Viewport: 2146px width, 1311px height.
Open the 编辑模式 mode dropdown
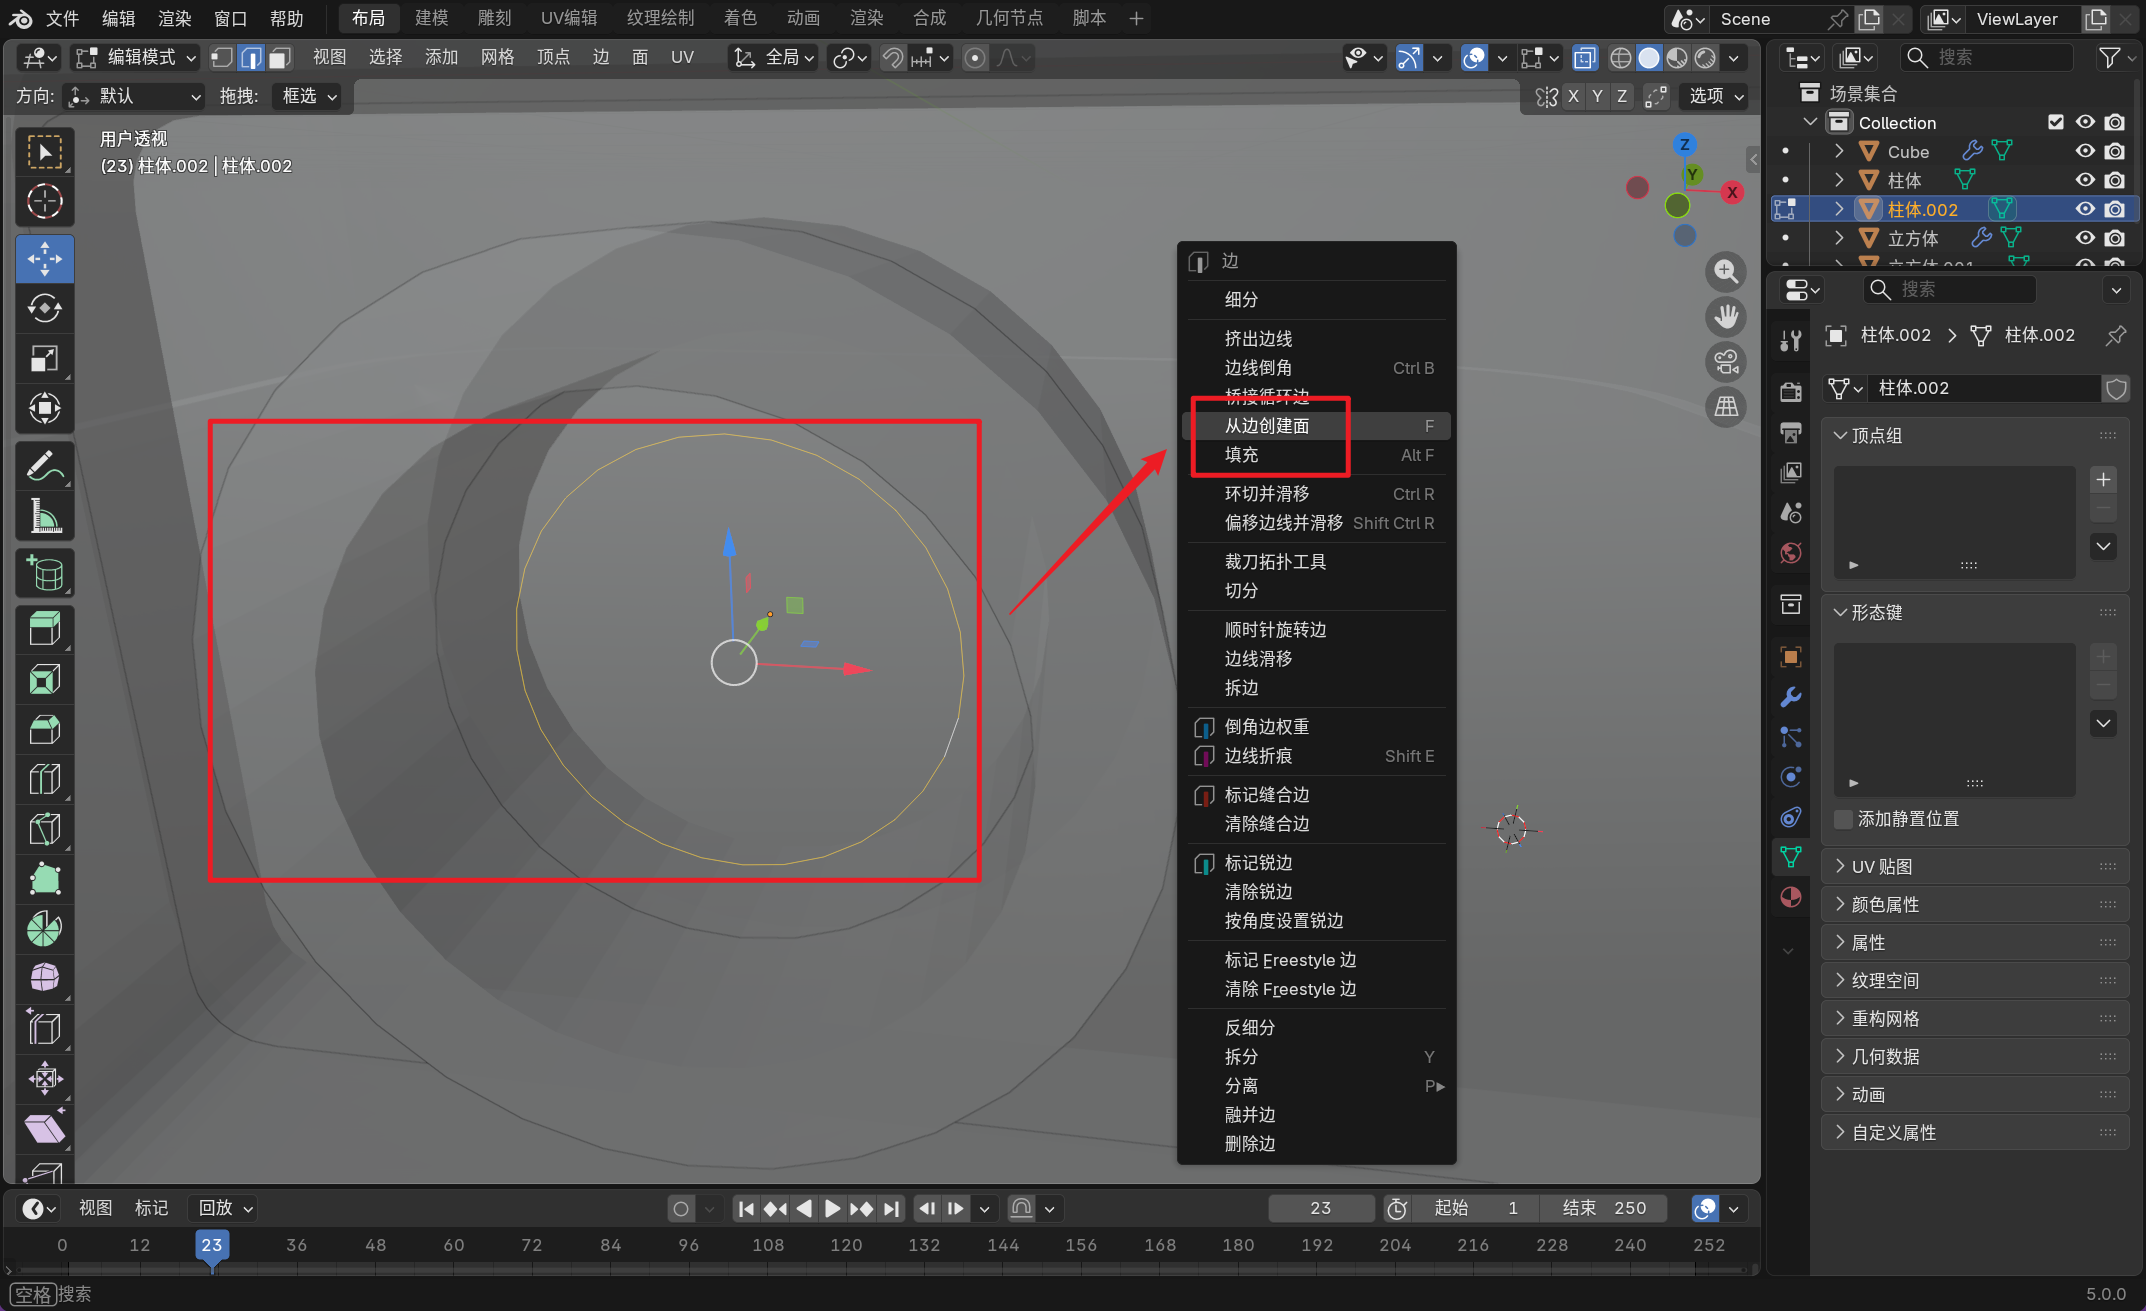point(138,58)
